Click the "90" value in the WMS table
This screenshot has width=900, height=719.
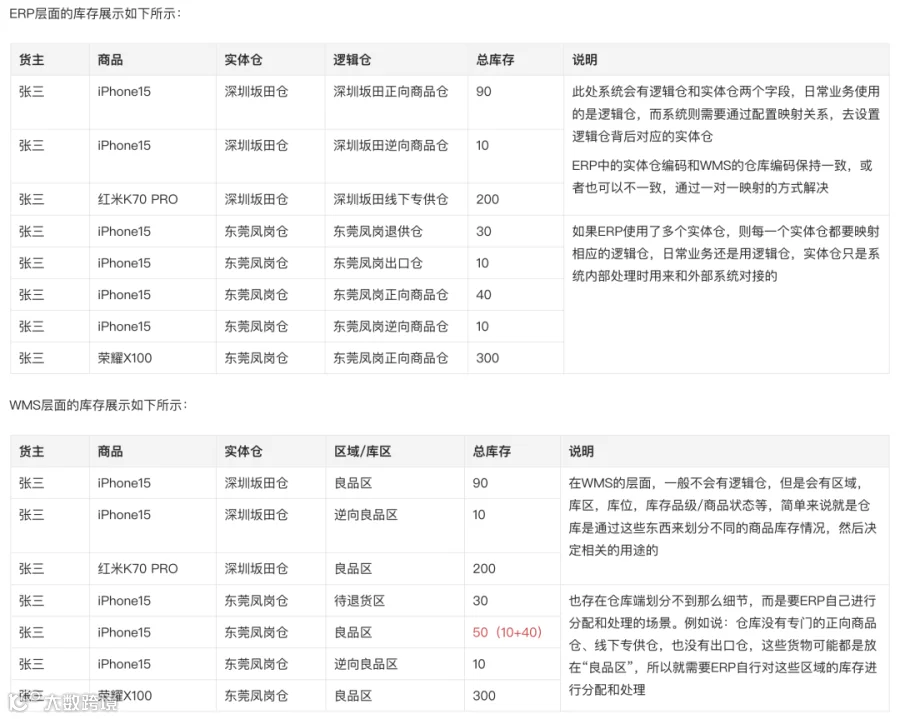click(480, 483)
